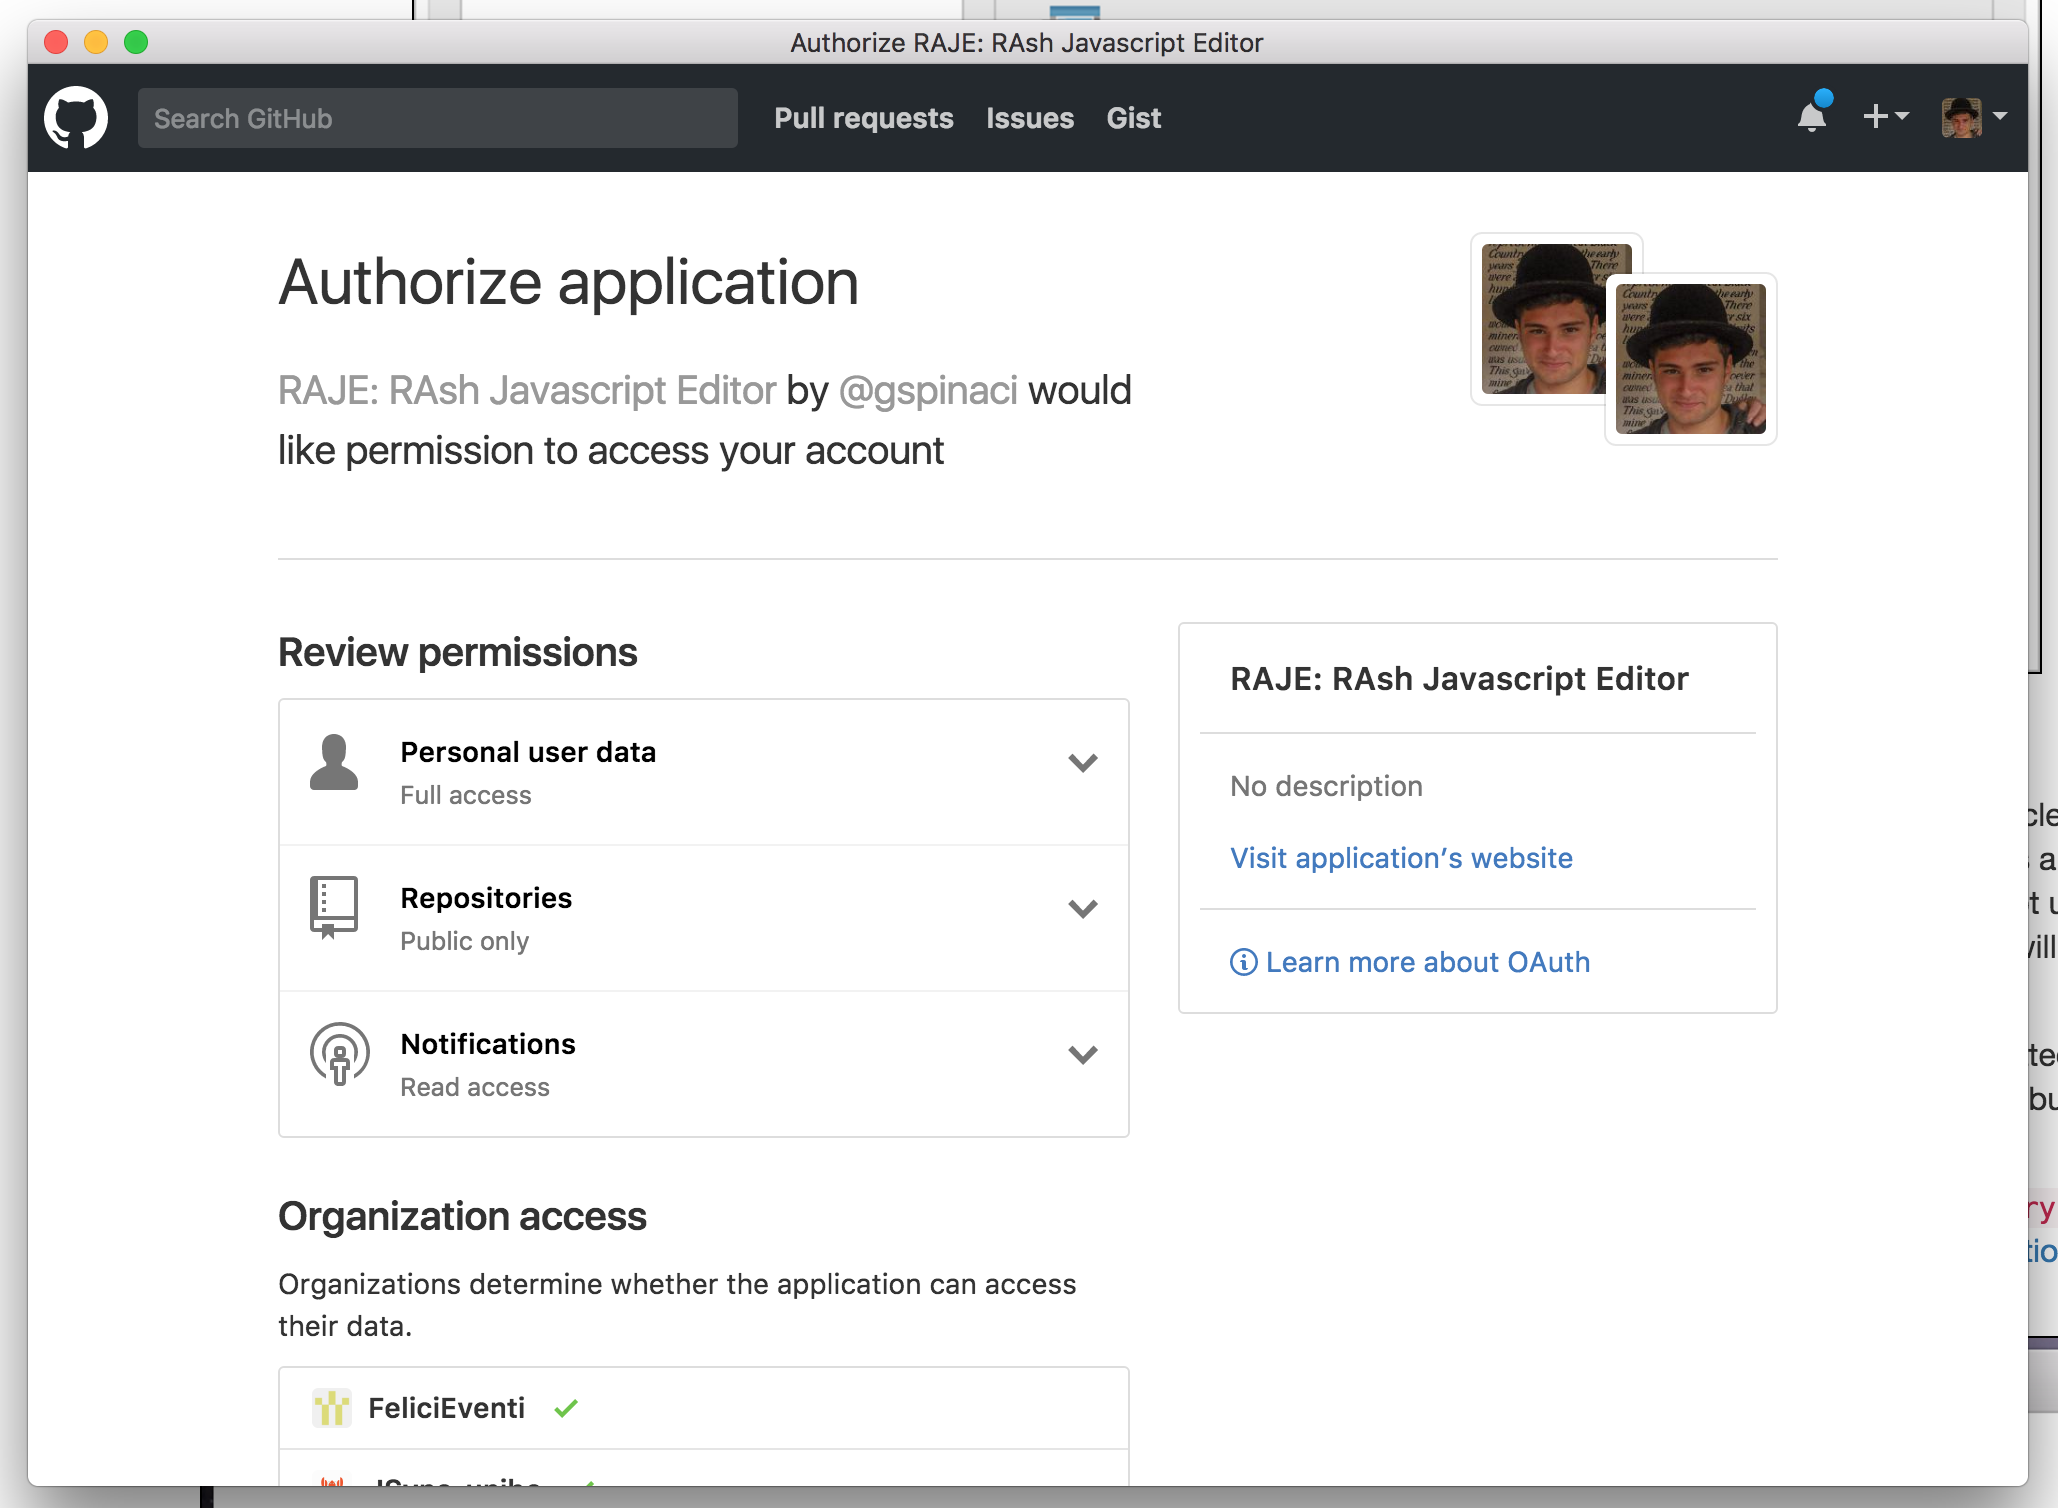This screenshot has height=1508, width=2058.
Task: Click your profile avatar in the navbar
Action: (x=1963, y=115)
